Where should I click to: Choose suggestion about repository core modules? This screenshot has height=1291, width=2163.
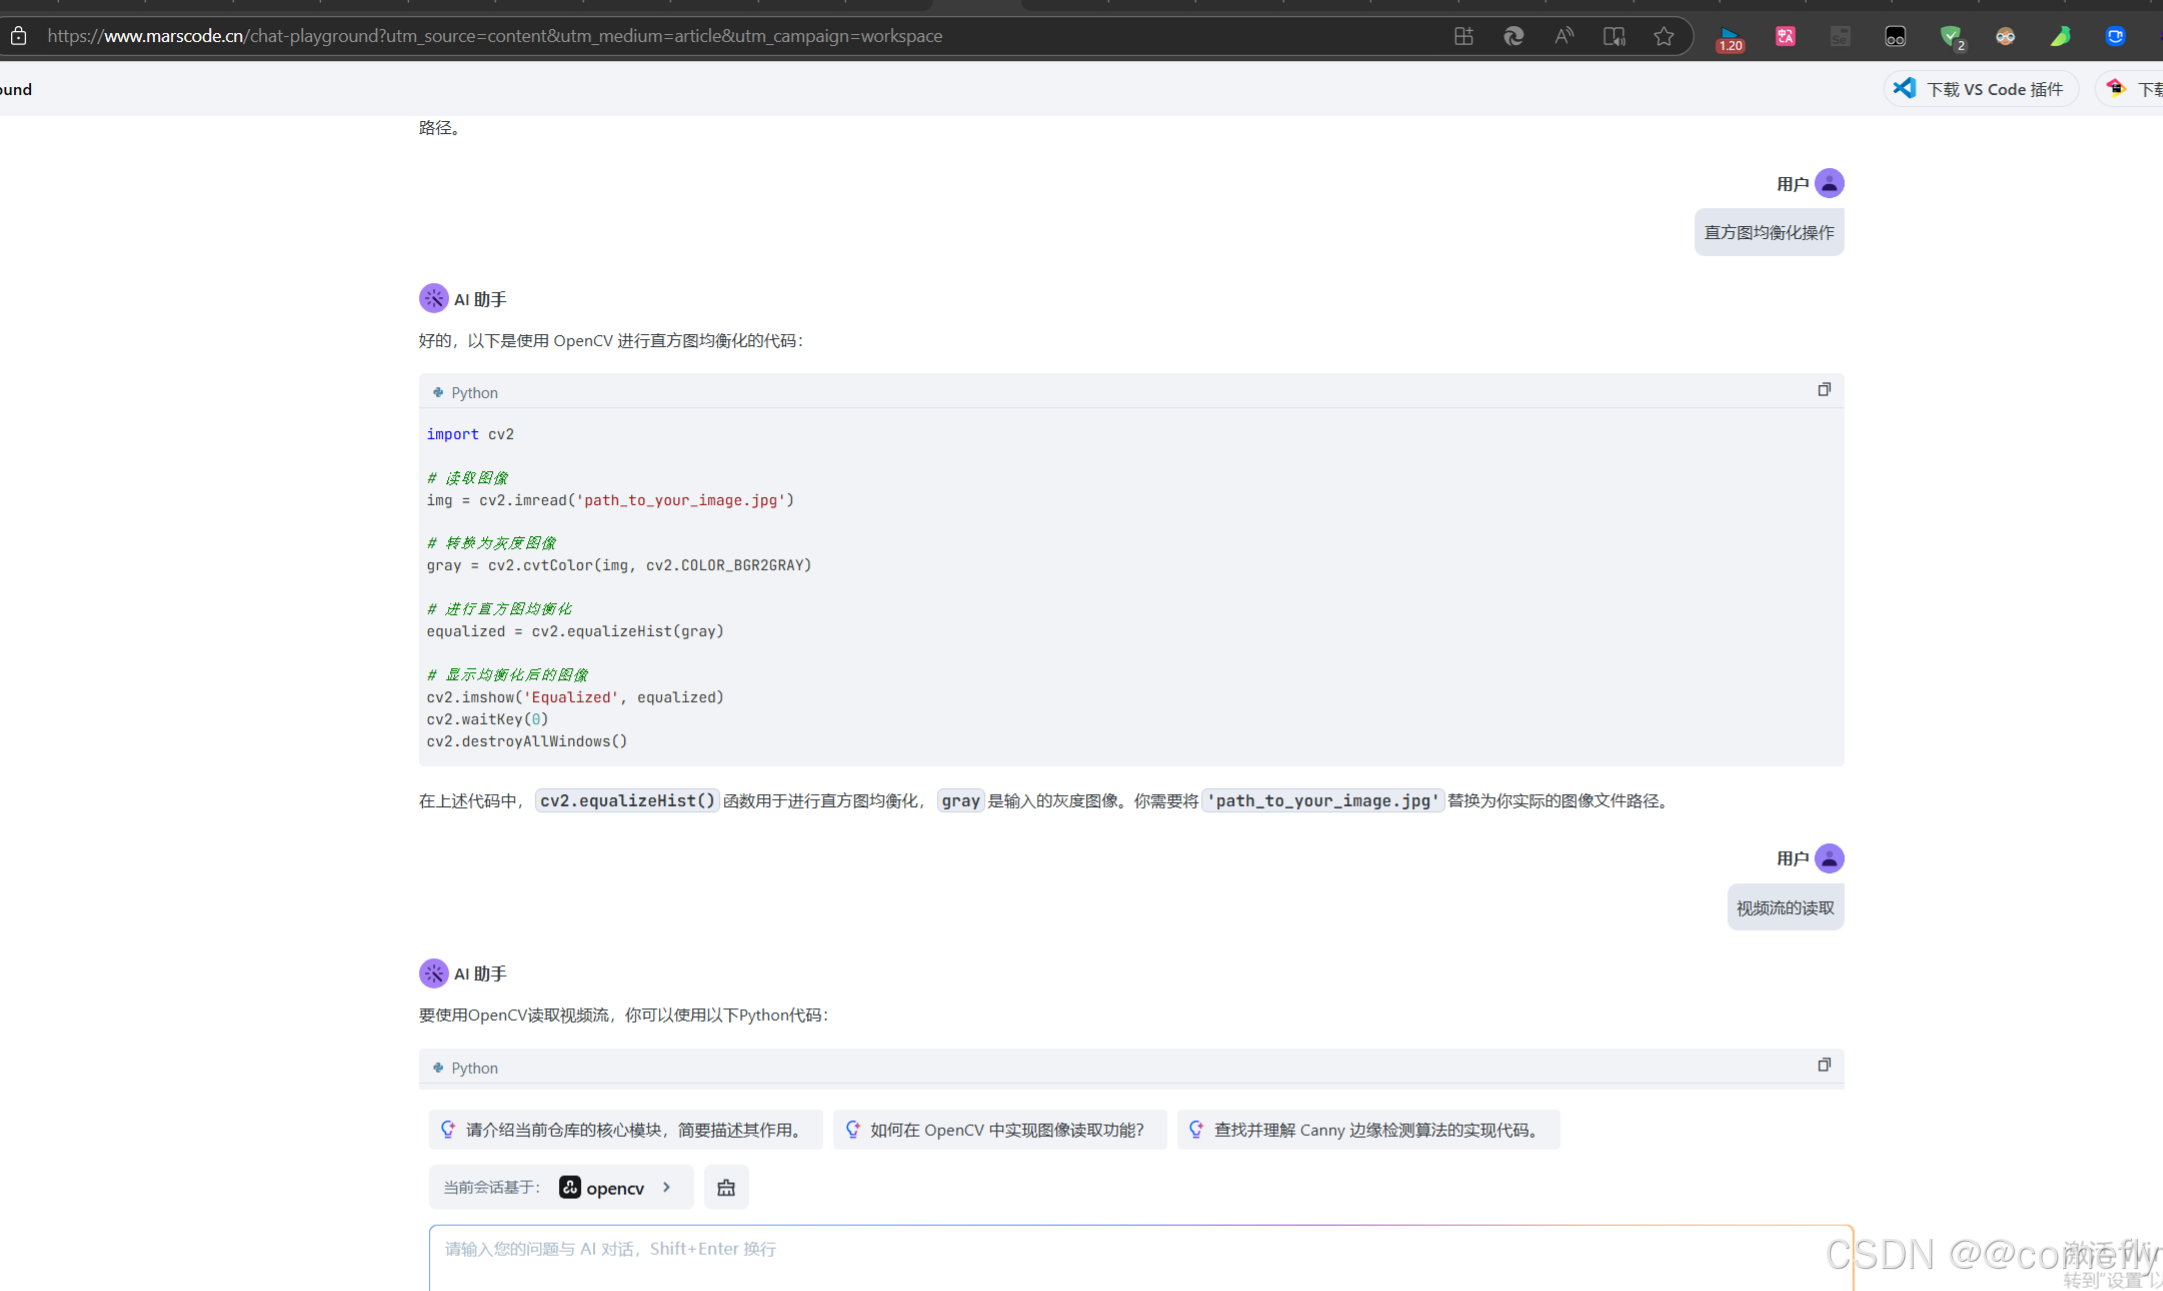pyautogui.click(x=625, y=1130)
